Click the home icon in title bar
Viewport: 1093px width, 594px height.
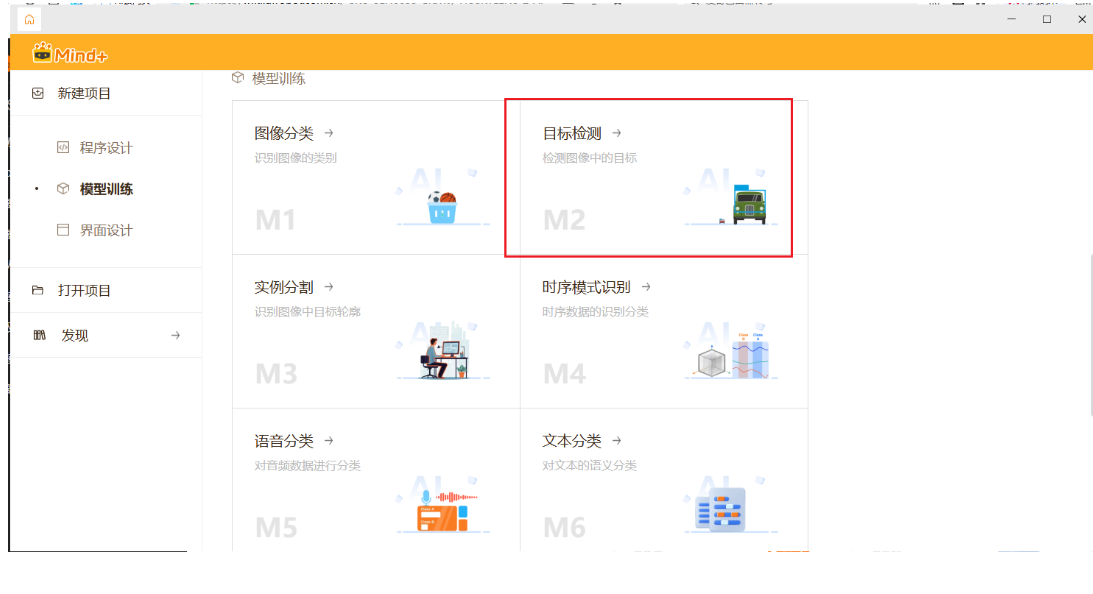tap(29, 19)
